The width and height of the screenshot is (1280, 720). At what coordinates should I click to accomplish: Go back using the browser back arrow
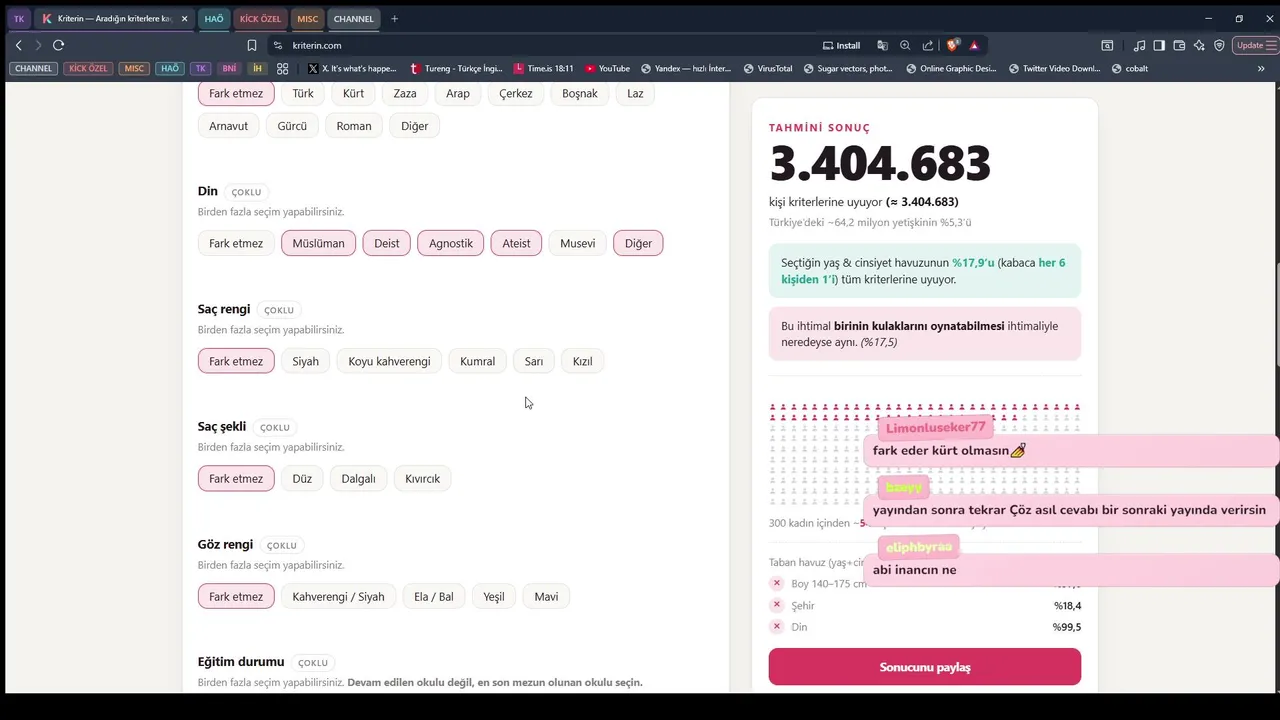point(18,45)
